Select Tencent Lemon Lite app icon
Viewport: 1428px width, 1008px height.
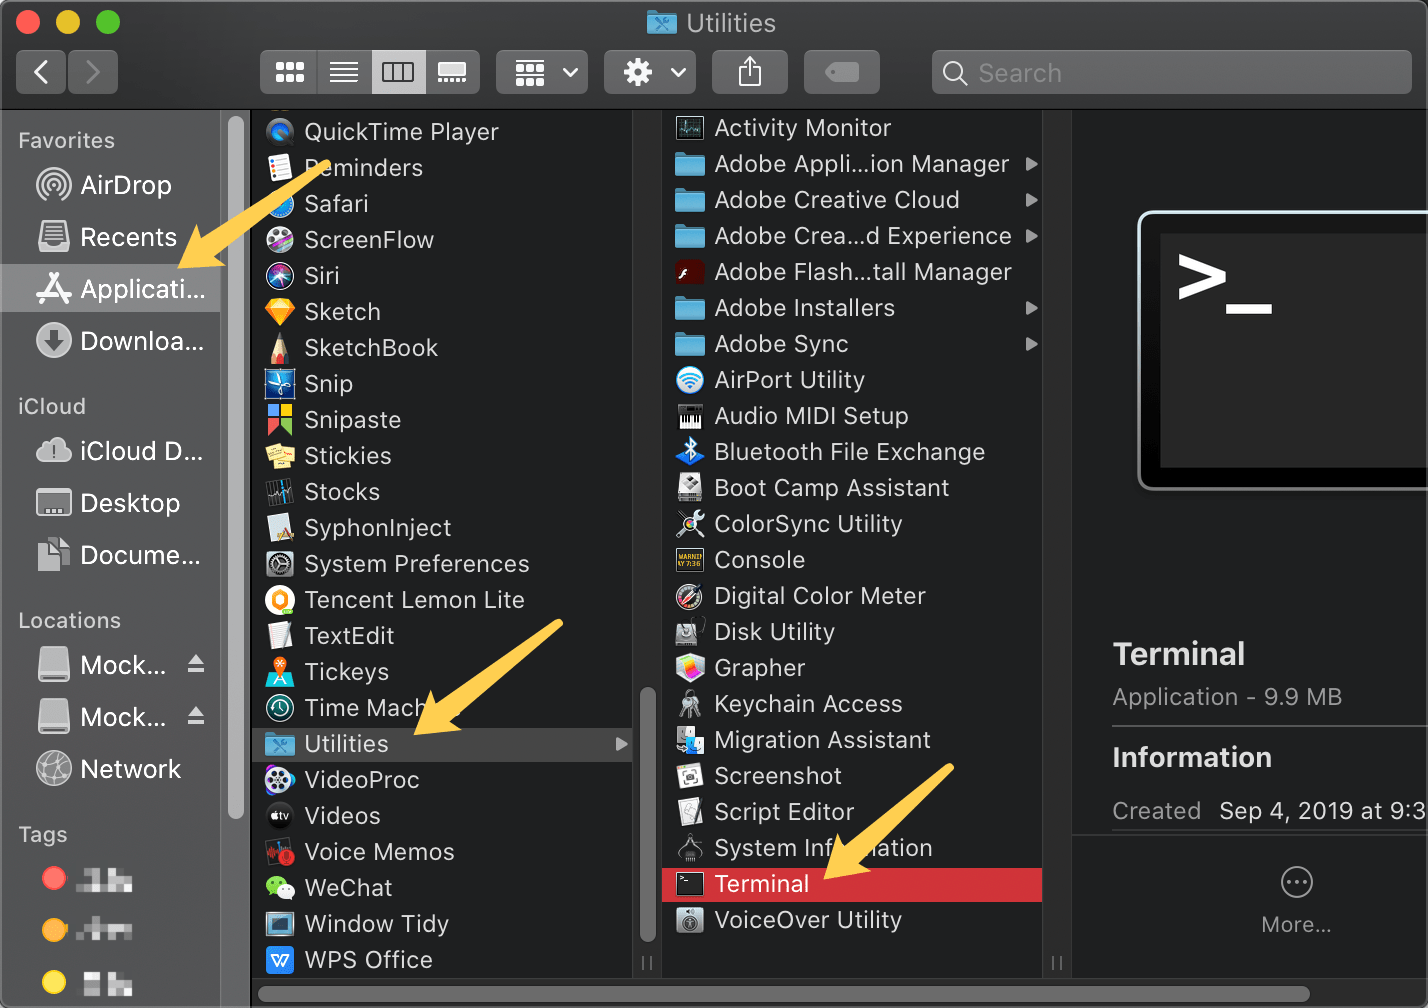point(280,600)
